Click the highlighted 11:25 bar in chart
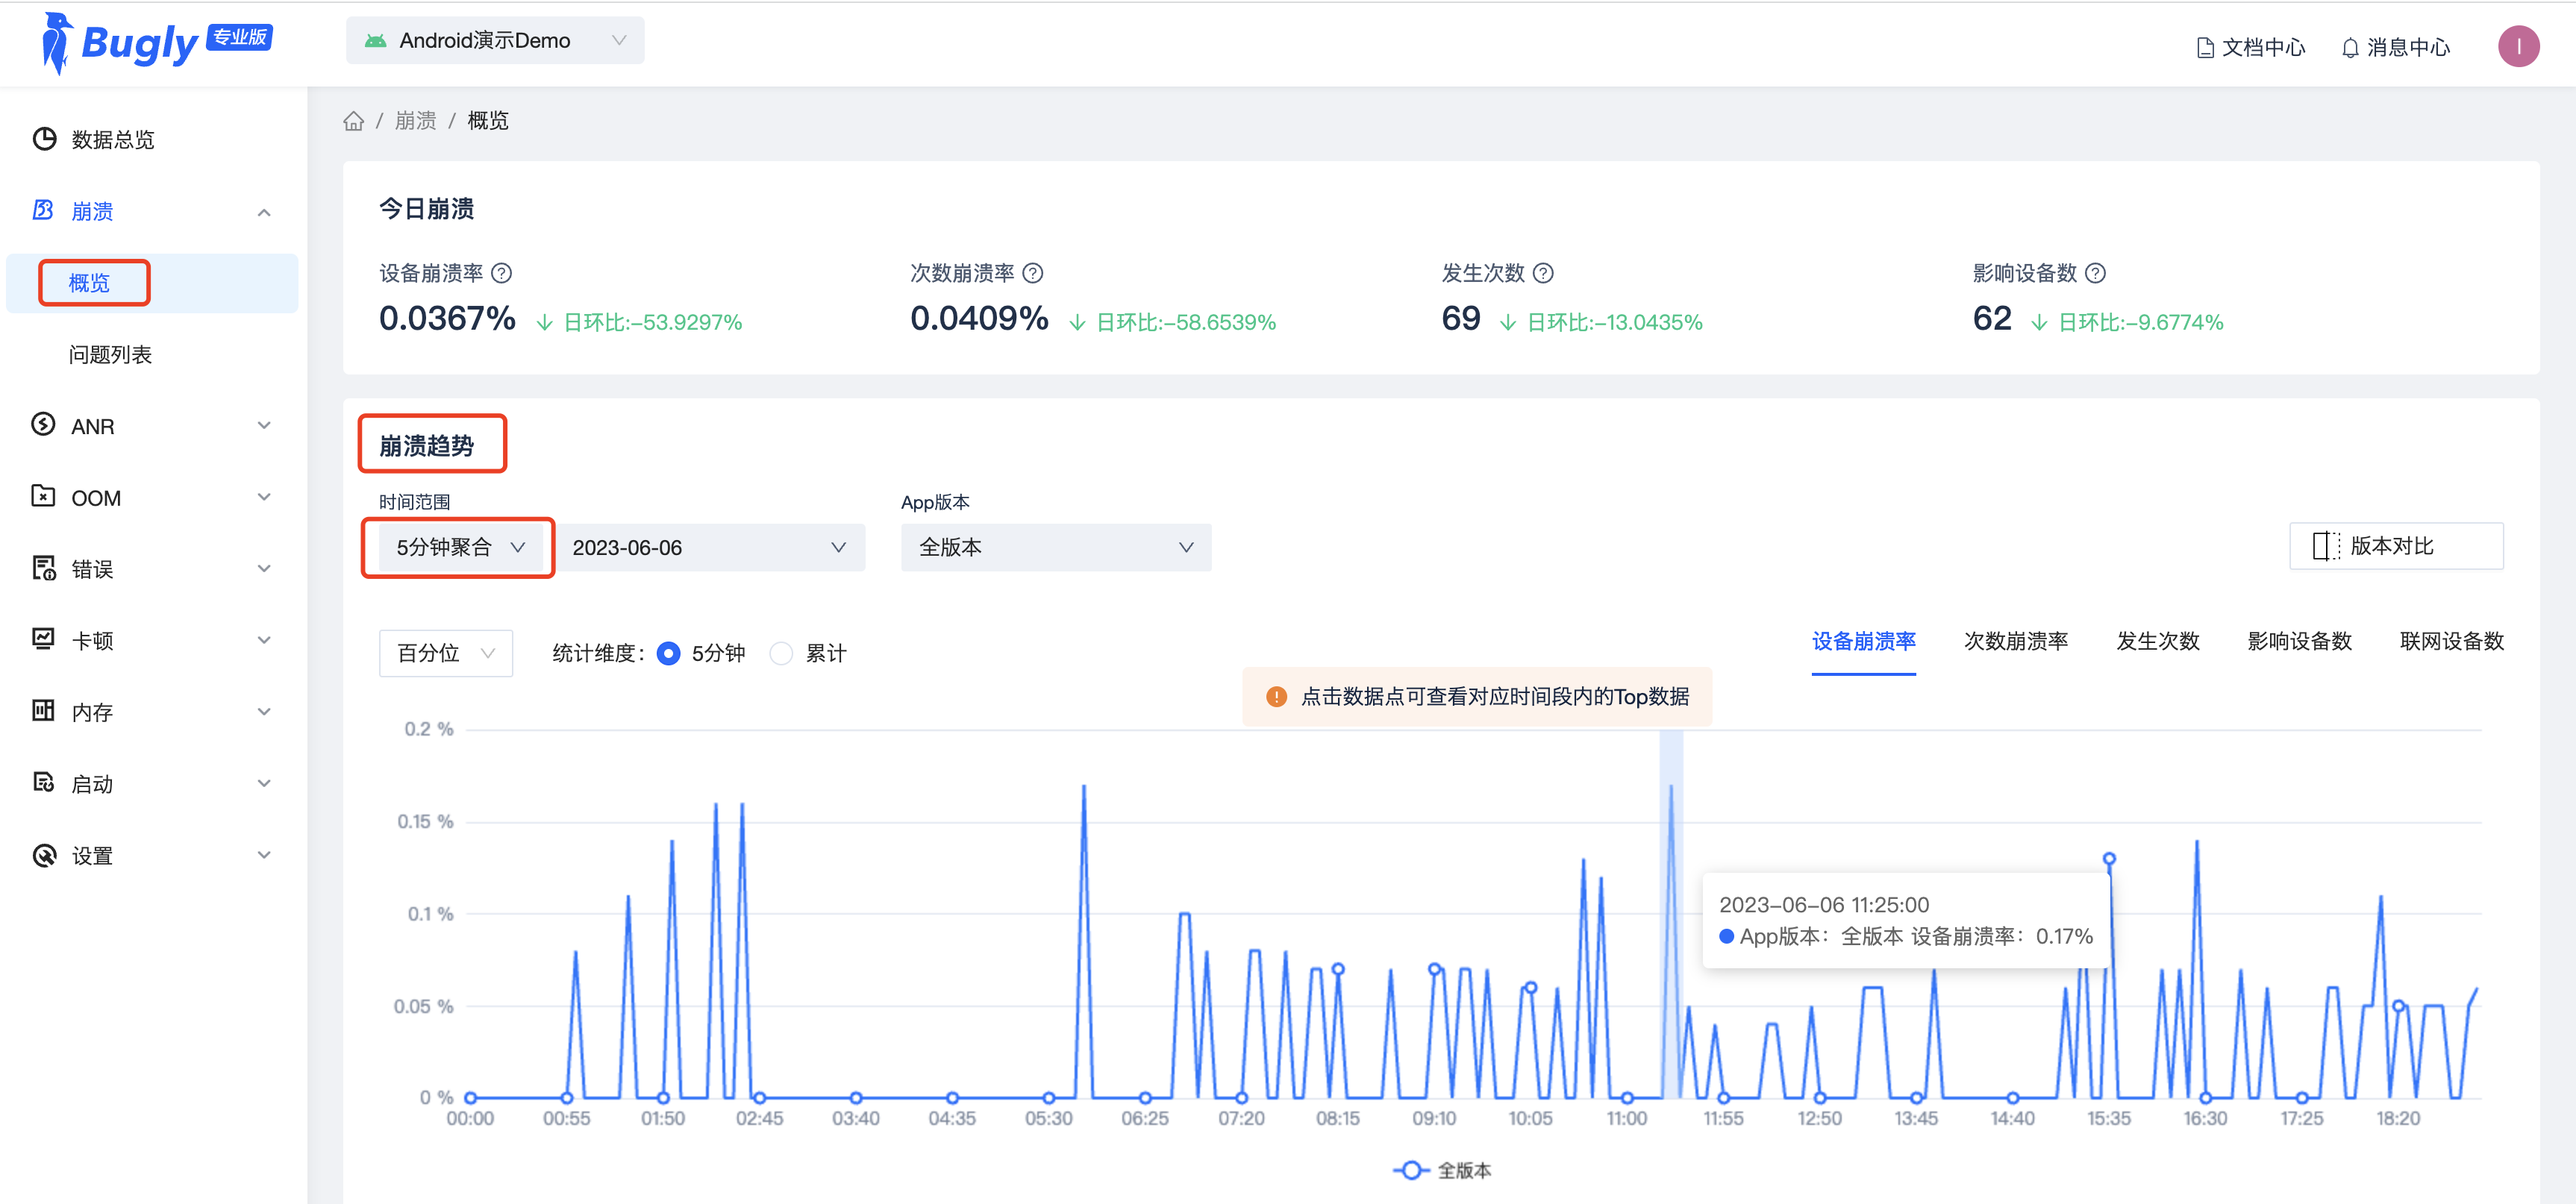 coord(1670,914)
